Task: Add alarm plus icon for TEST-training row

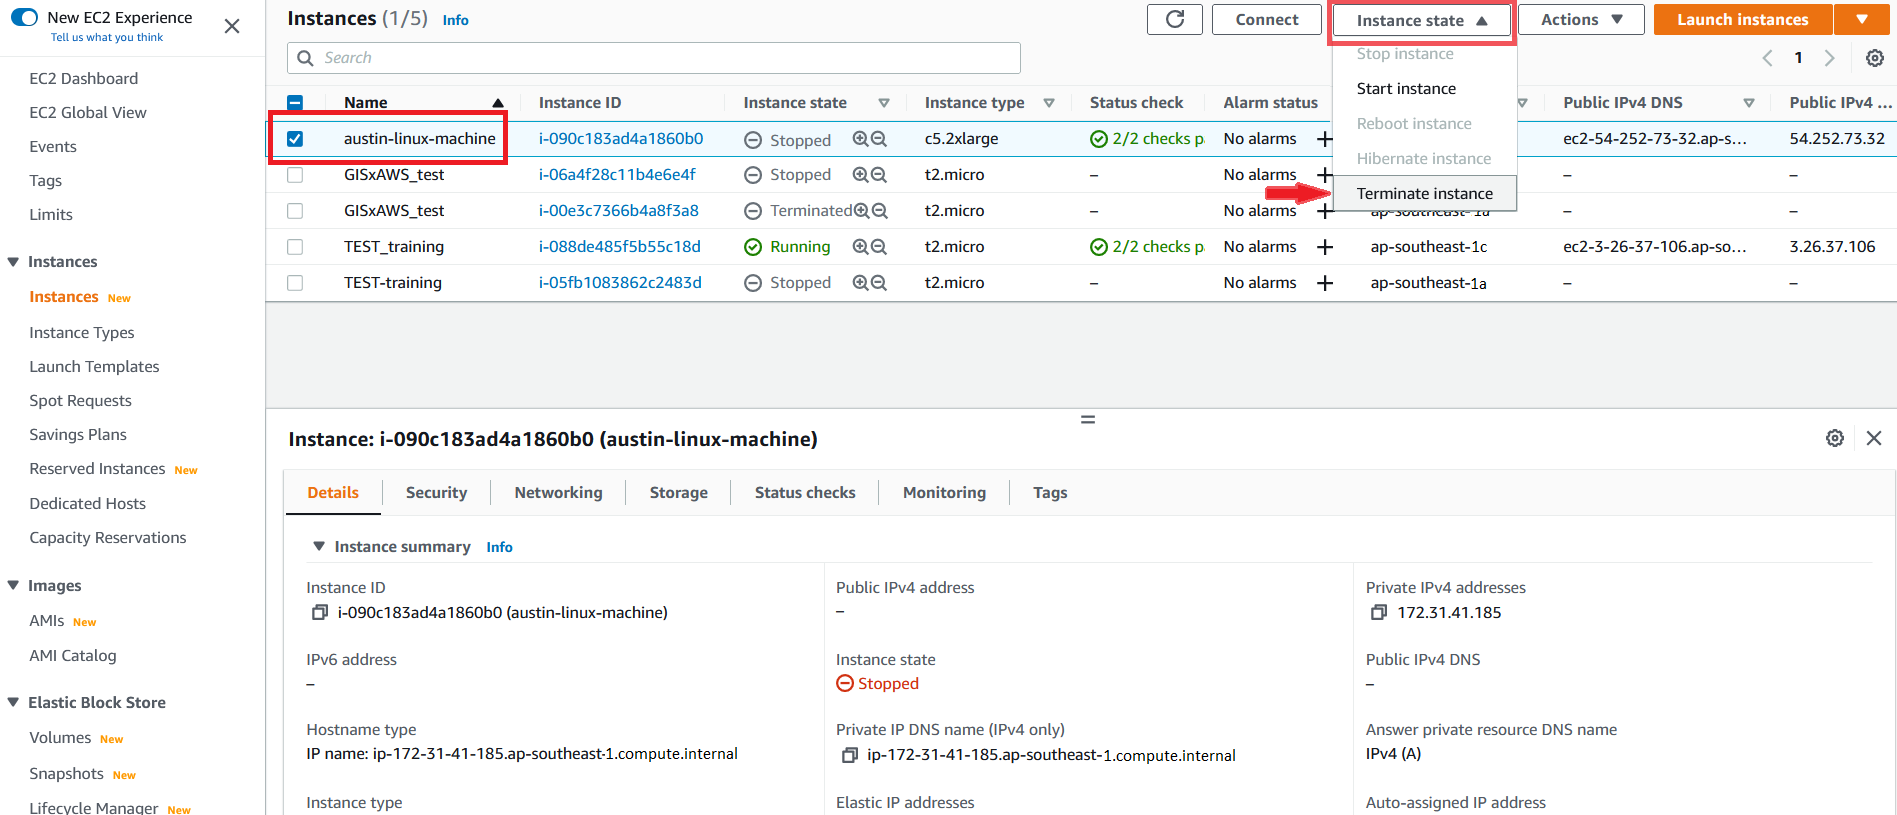Action: (1325, 283)
